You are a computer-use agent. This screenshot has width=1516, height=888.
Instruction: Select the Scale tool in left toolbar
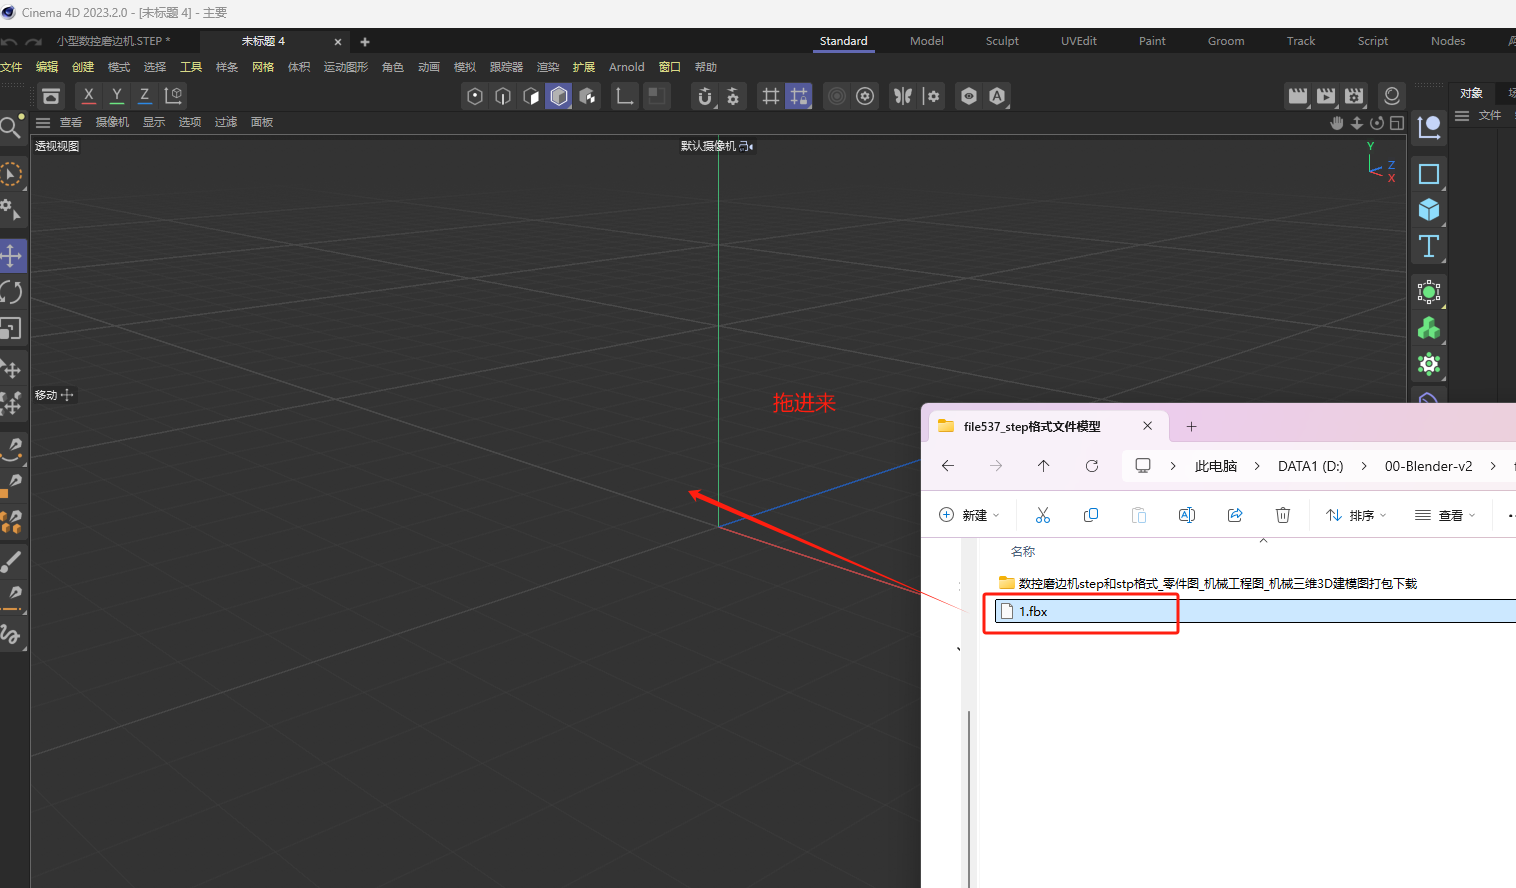point(12,328)
